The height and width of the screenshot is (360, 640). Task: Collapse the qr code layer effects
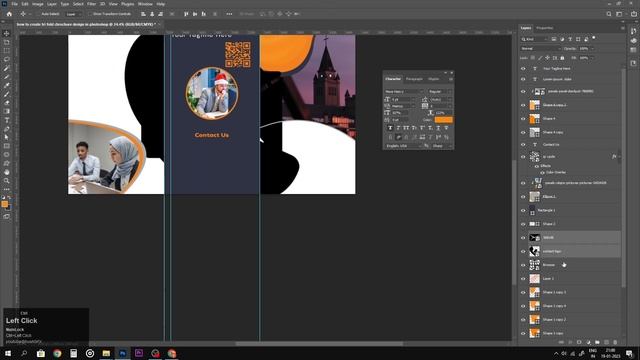(619, 157)
